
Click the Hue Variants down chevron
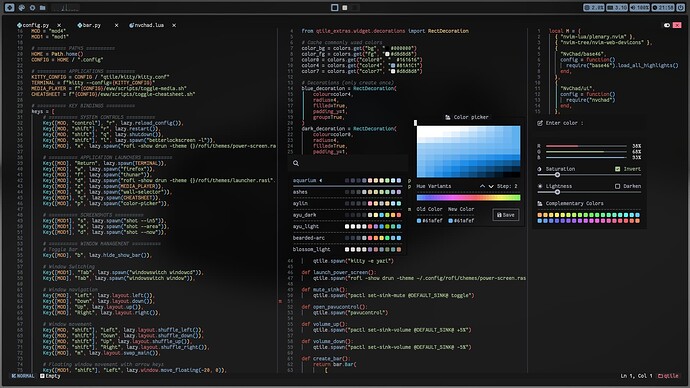[x=491, y=186]
